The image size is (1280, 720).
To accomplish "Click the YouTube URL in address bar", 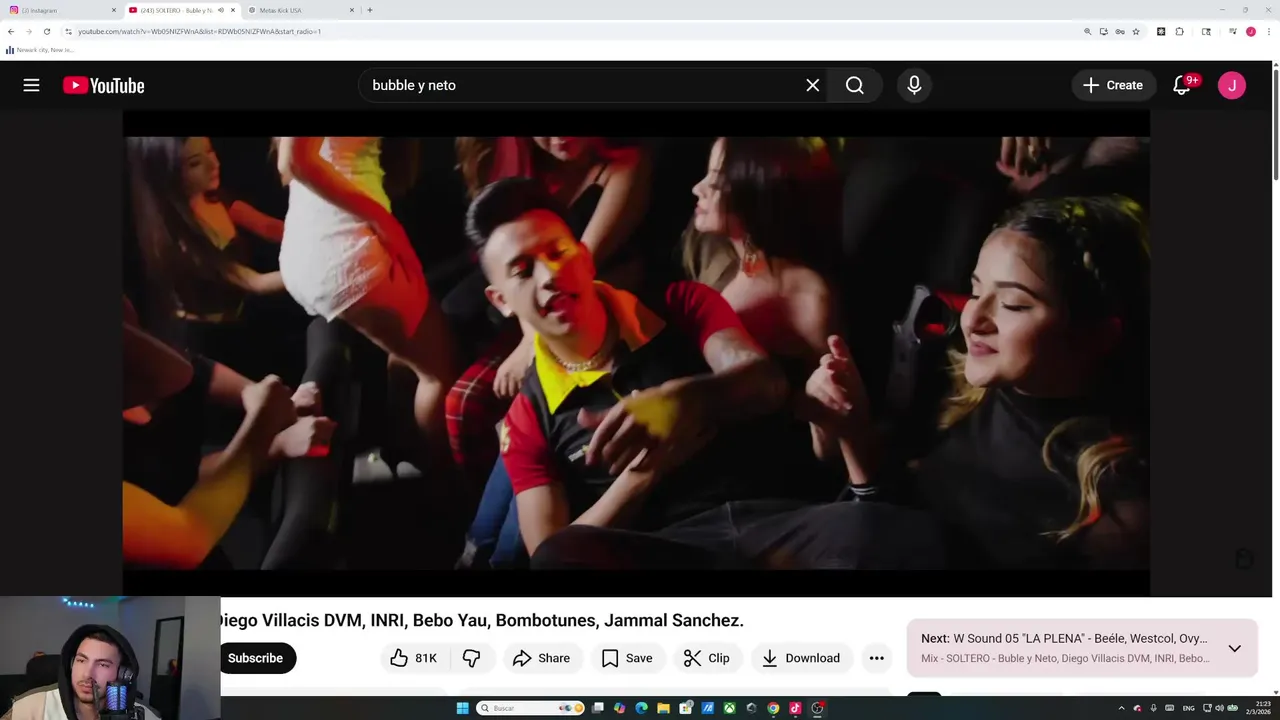I will 200,31.
